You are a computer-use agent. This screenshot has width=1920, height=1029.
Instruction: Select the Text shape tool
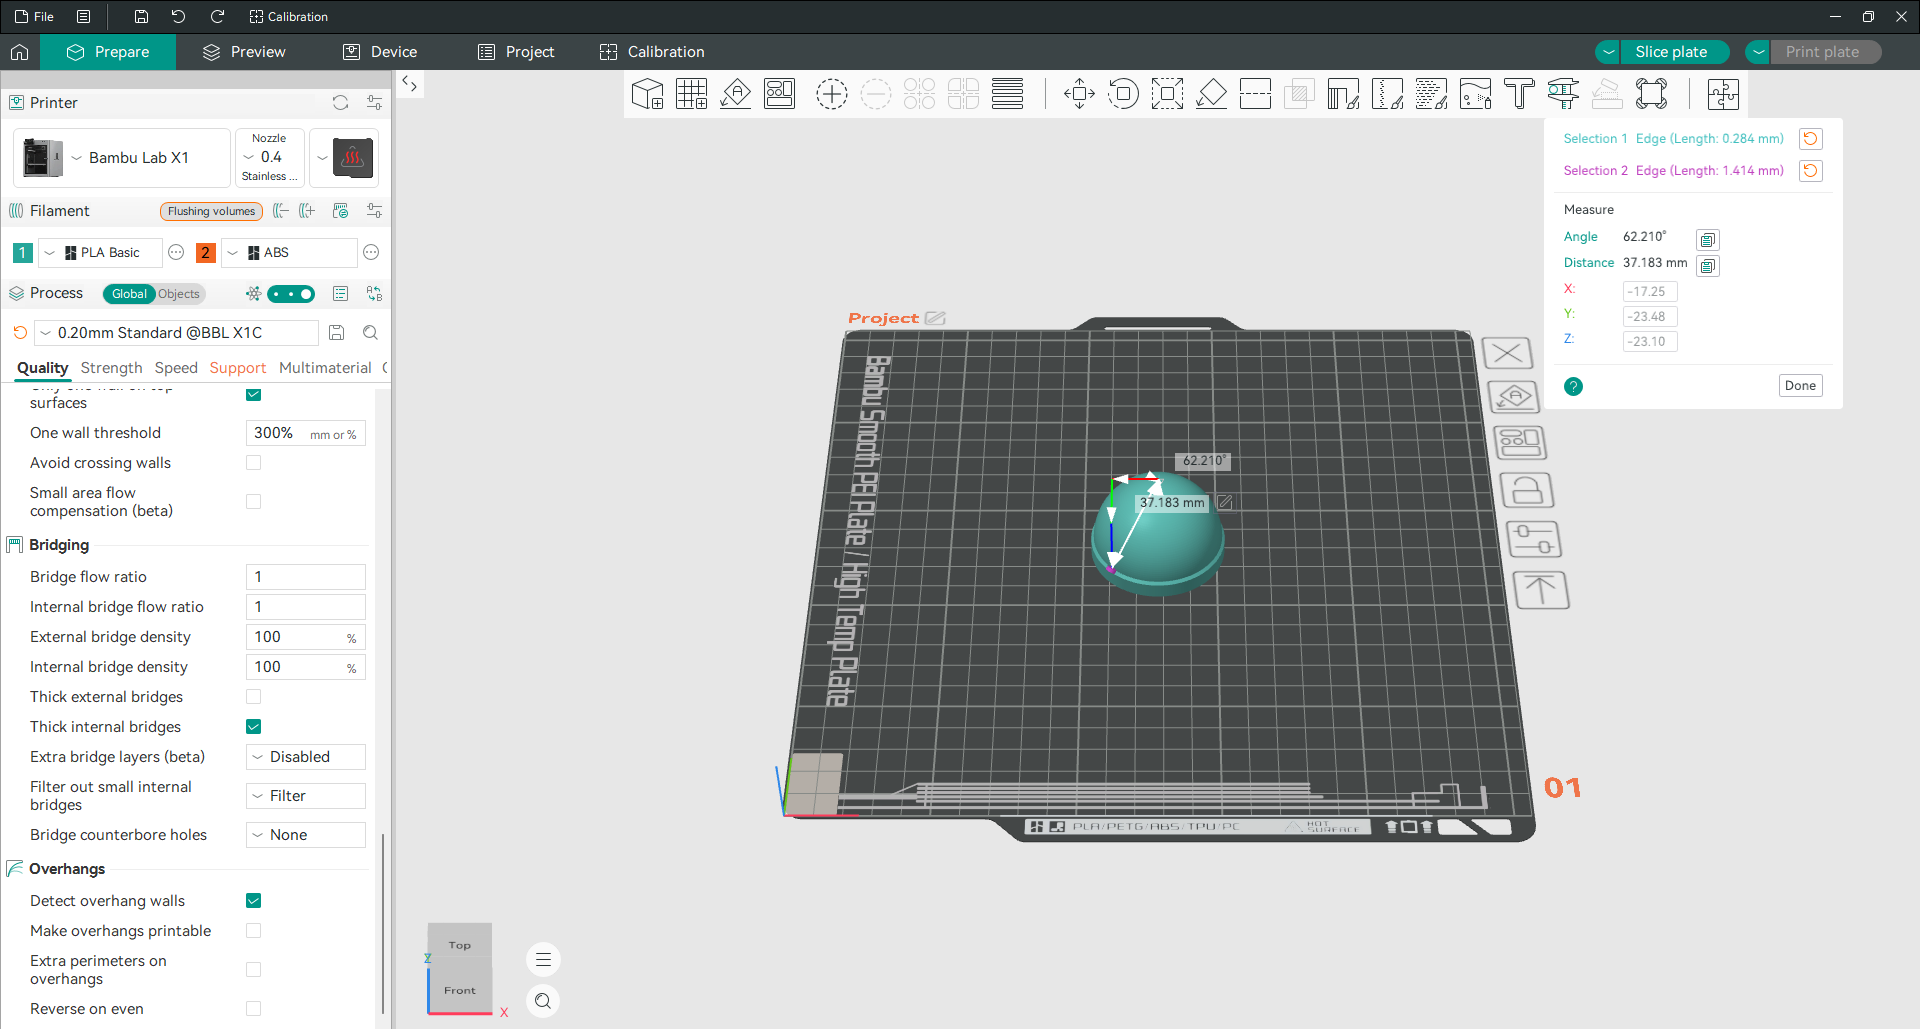pos(1519,94)
